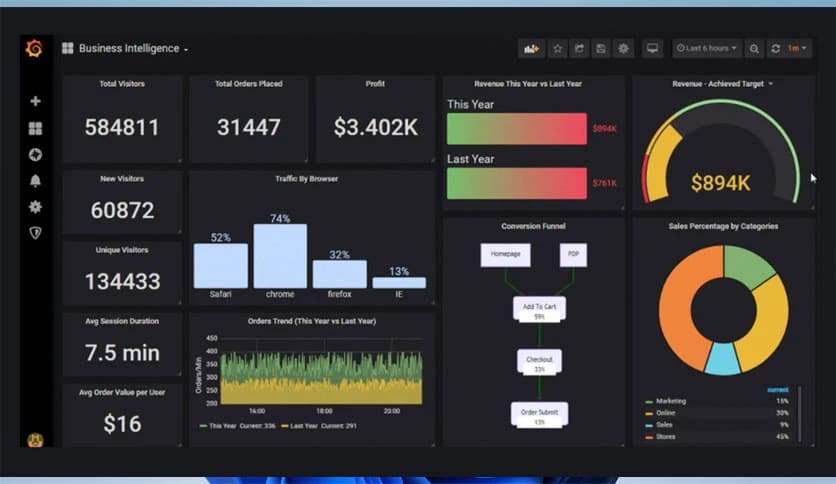Click the Add panel toolbar icon
Image resolution: width=836 pixels, height=484 pixels.
tap(531, 48)
